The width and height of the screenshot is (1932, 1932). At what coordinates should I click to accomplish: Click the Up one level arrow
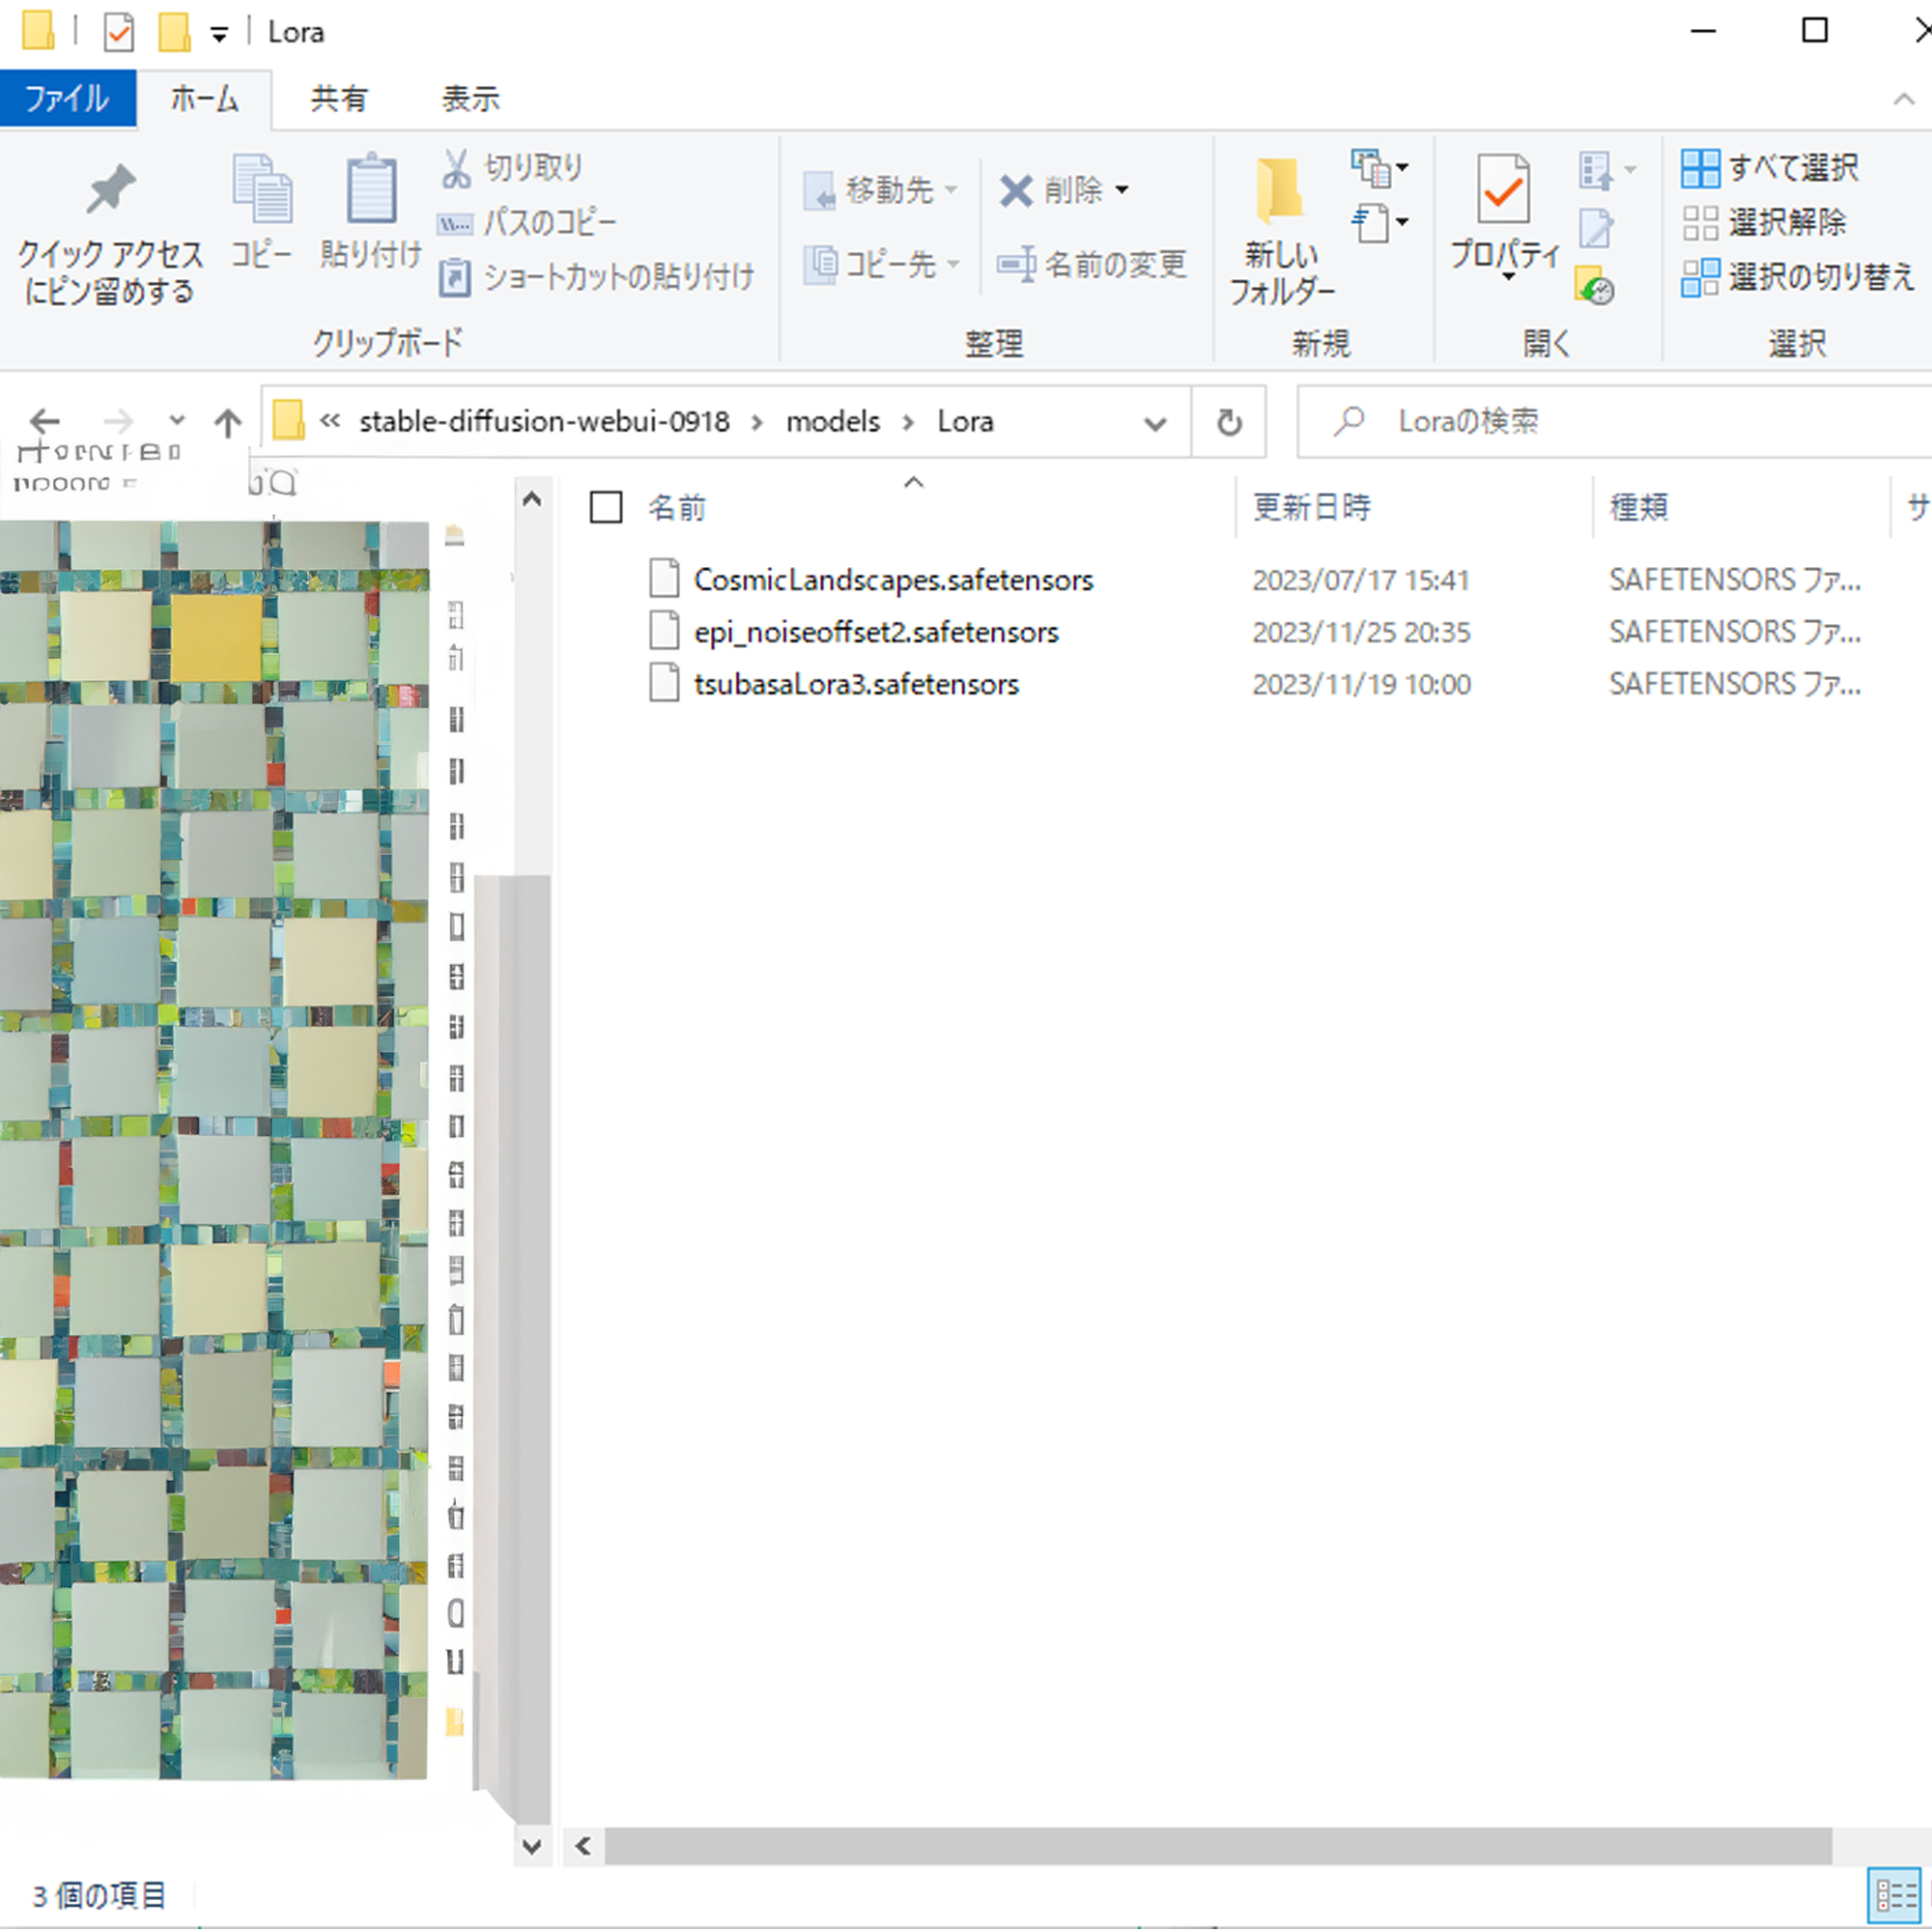(228, 422)
